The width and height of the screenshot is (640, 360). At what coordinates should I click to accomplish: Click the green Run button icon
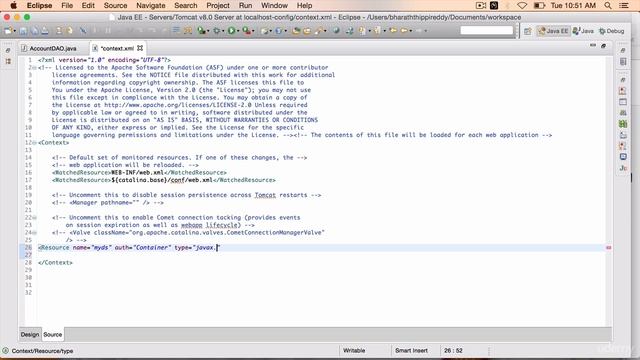(231, 31)
